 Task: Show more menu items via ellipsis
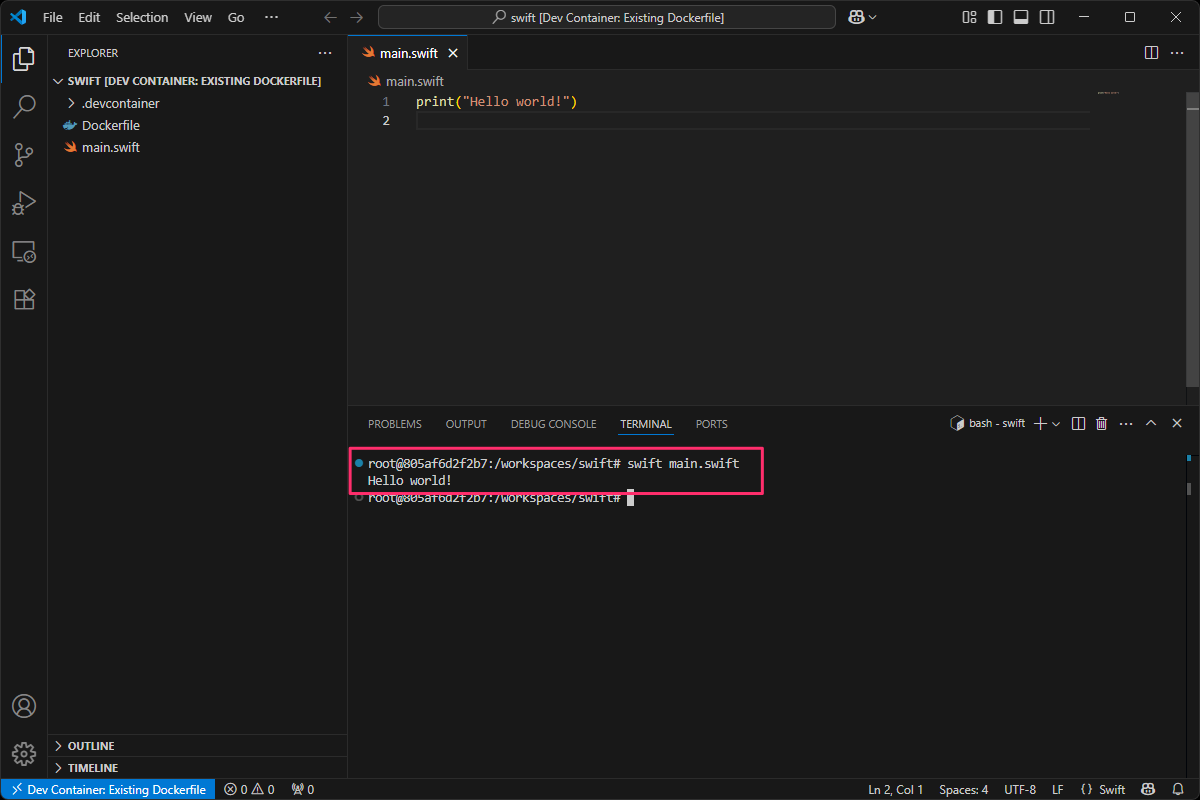pos(271,17)
